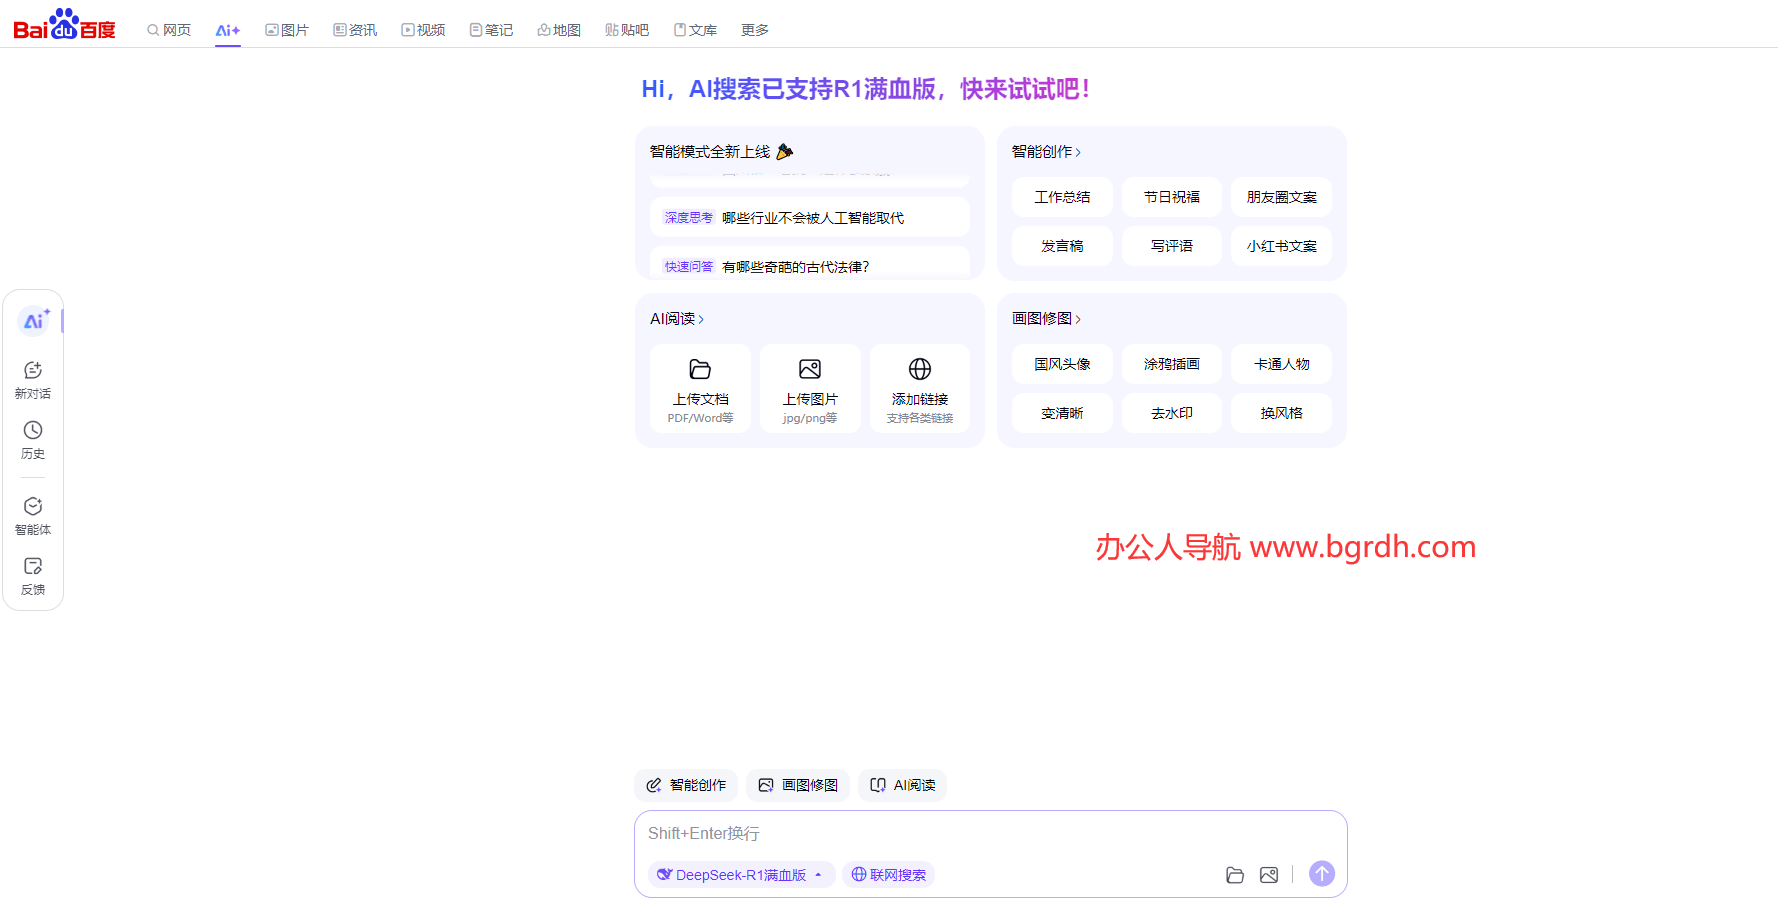Open the 历史 history panel
Viewport: 1778px width, 902px height.
pos(33,440)
